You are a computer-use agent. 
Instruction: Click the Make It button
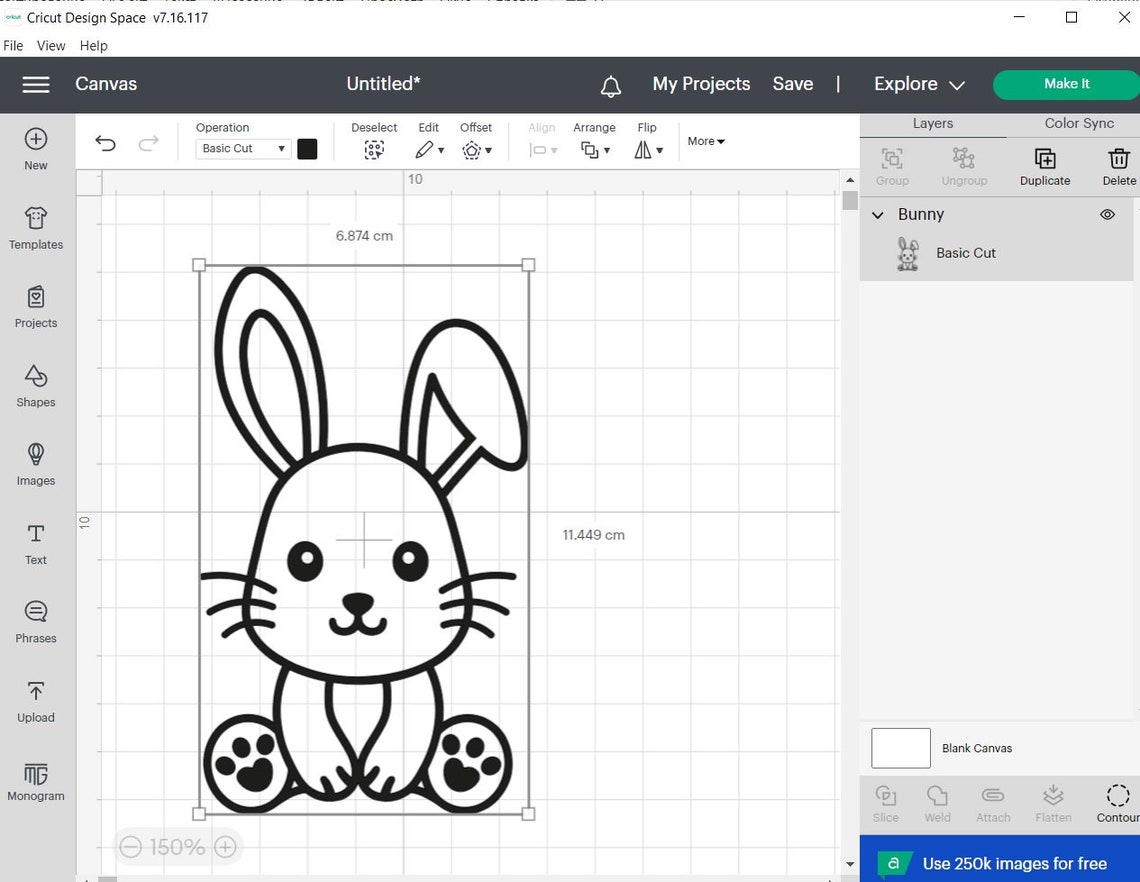coord(1065,85)
